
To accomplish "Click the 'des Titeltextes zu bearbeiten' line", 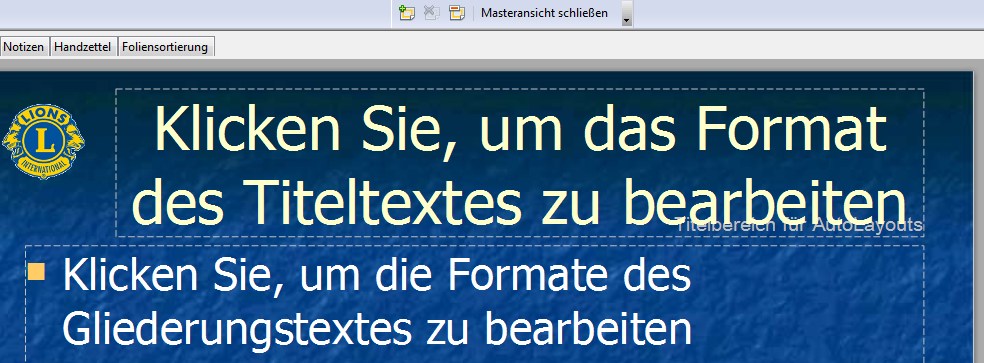I will 520,201.
